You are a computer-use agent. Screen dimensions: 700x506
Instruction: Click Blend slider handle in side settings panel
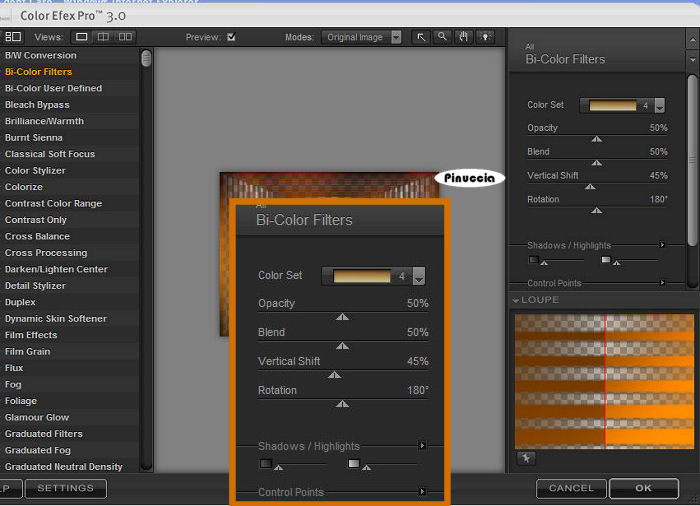596,163
